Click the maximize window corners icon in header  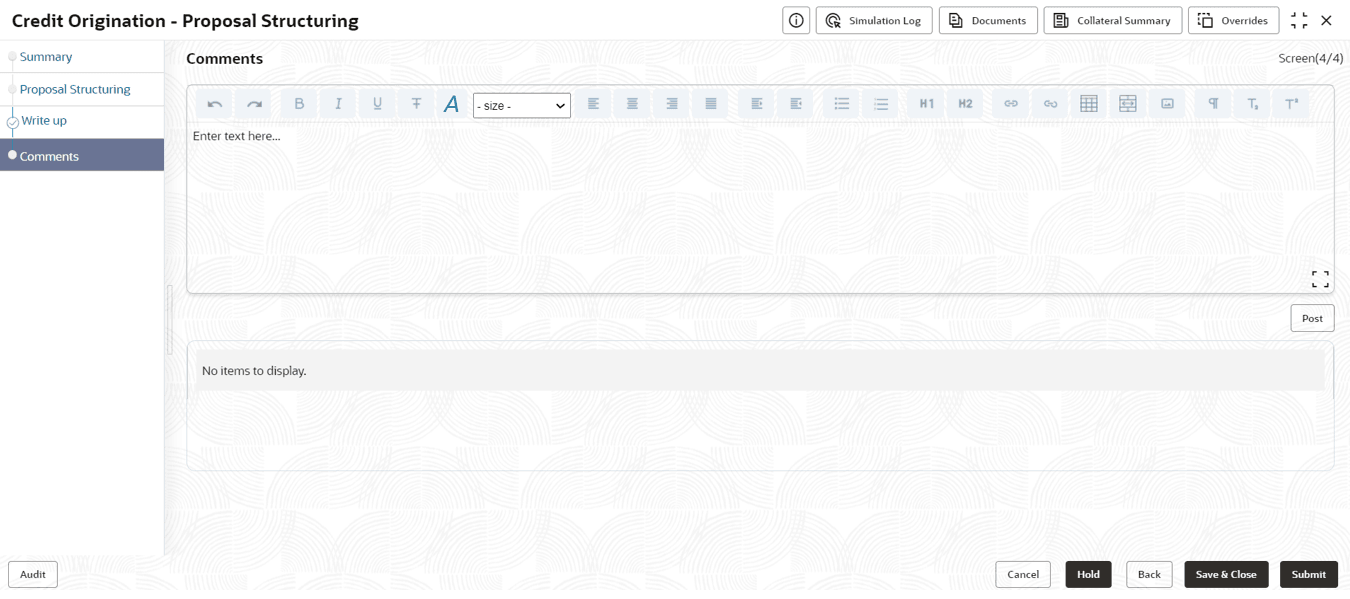pyautogui.click(x=1299, y=21)
